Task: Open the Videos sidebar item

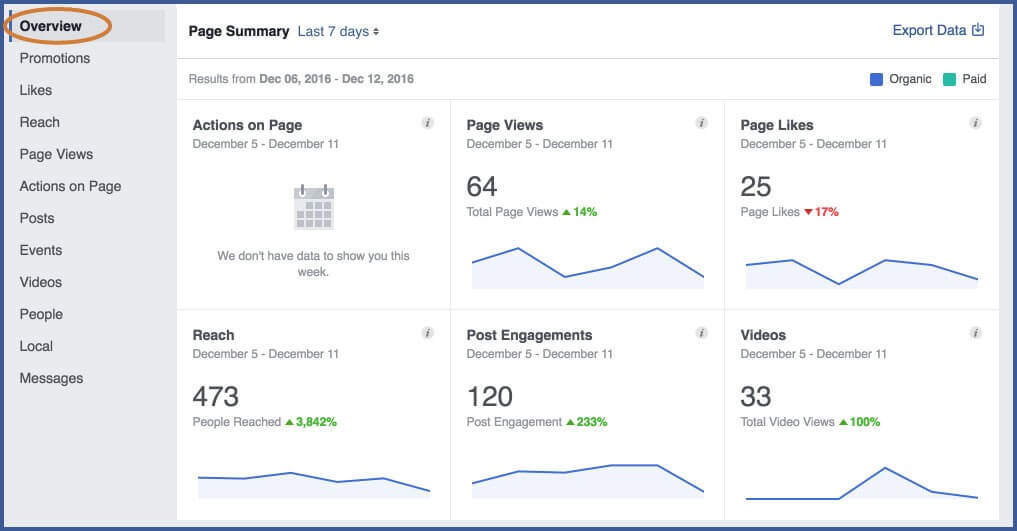Action: pyautogui.click(x=41, y=282)
